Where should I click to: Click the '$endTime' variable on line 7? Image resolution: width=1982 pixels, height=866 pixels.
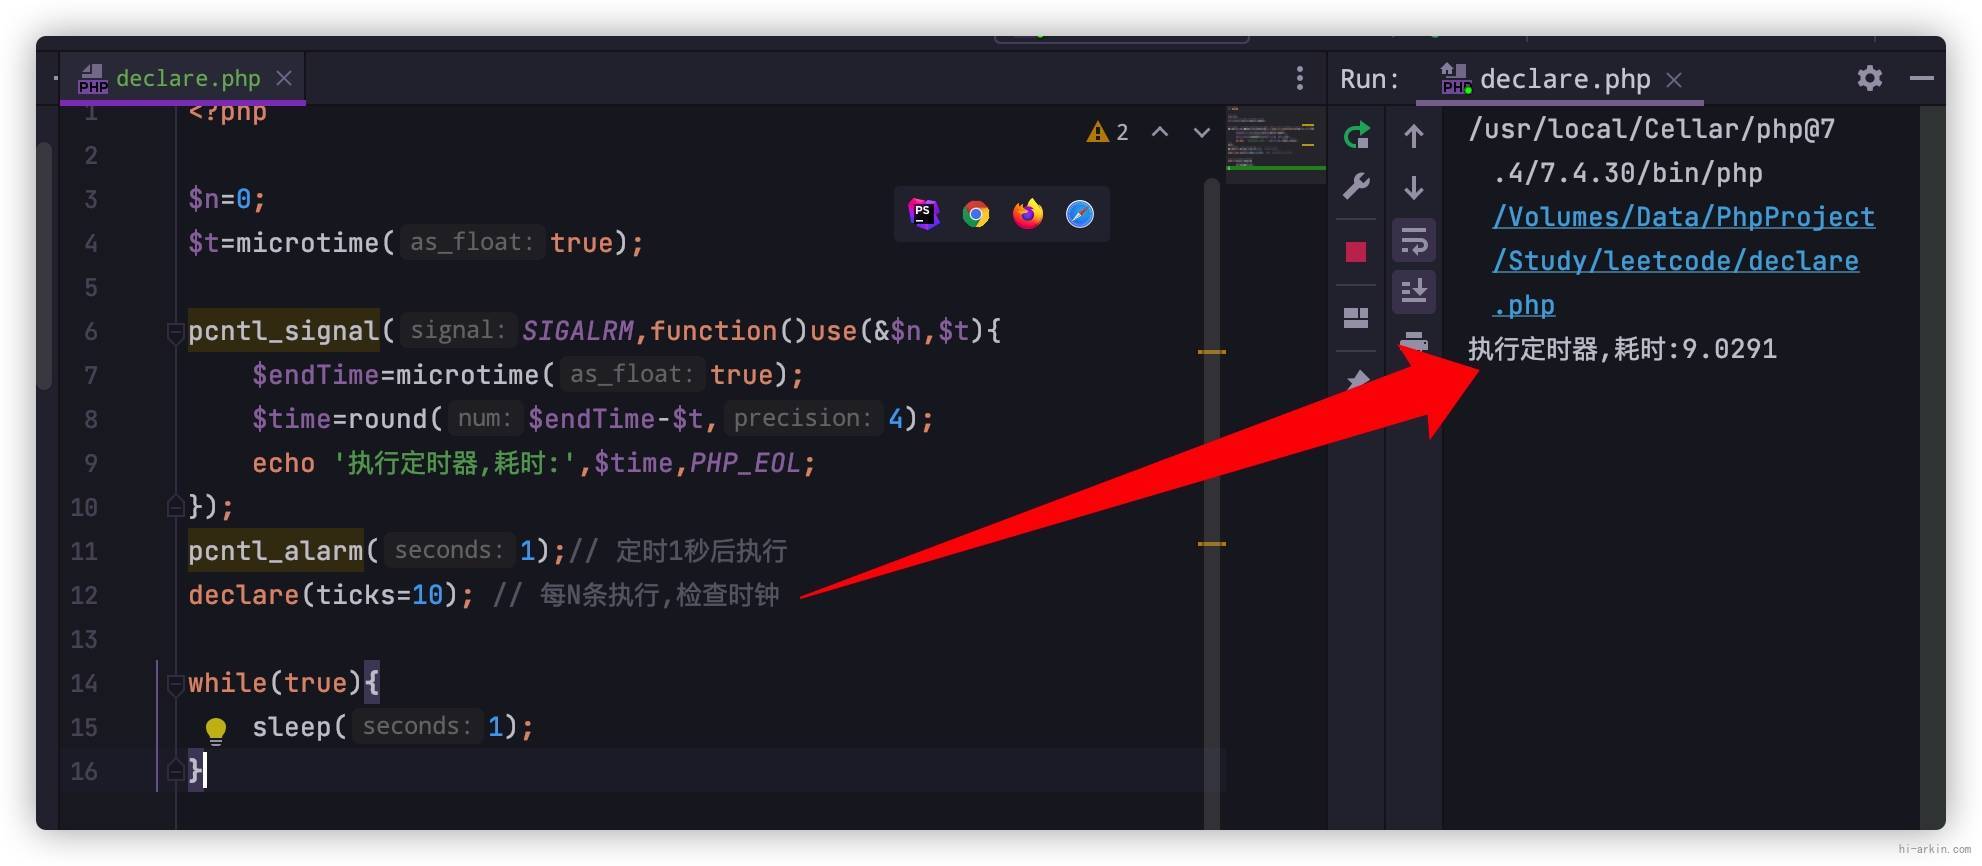click(x=316, y=375)
